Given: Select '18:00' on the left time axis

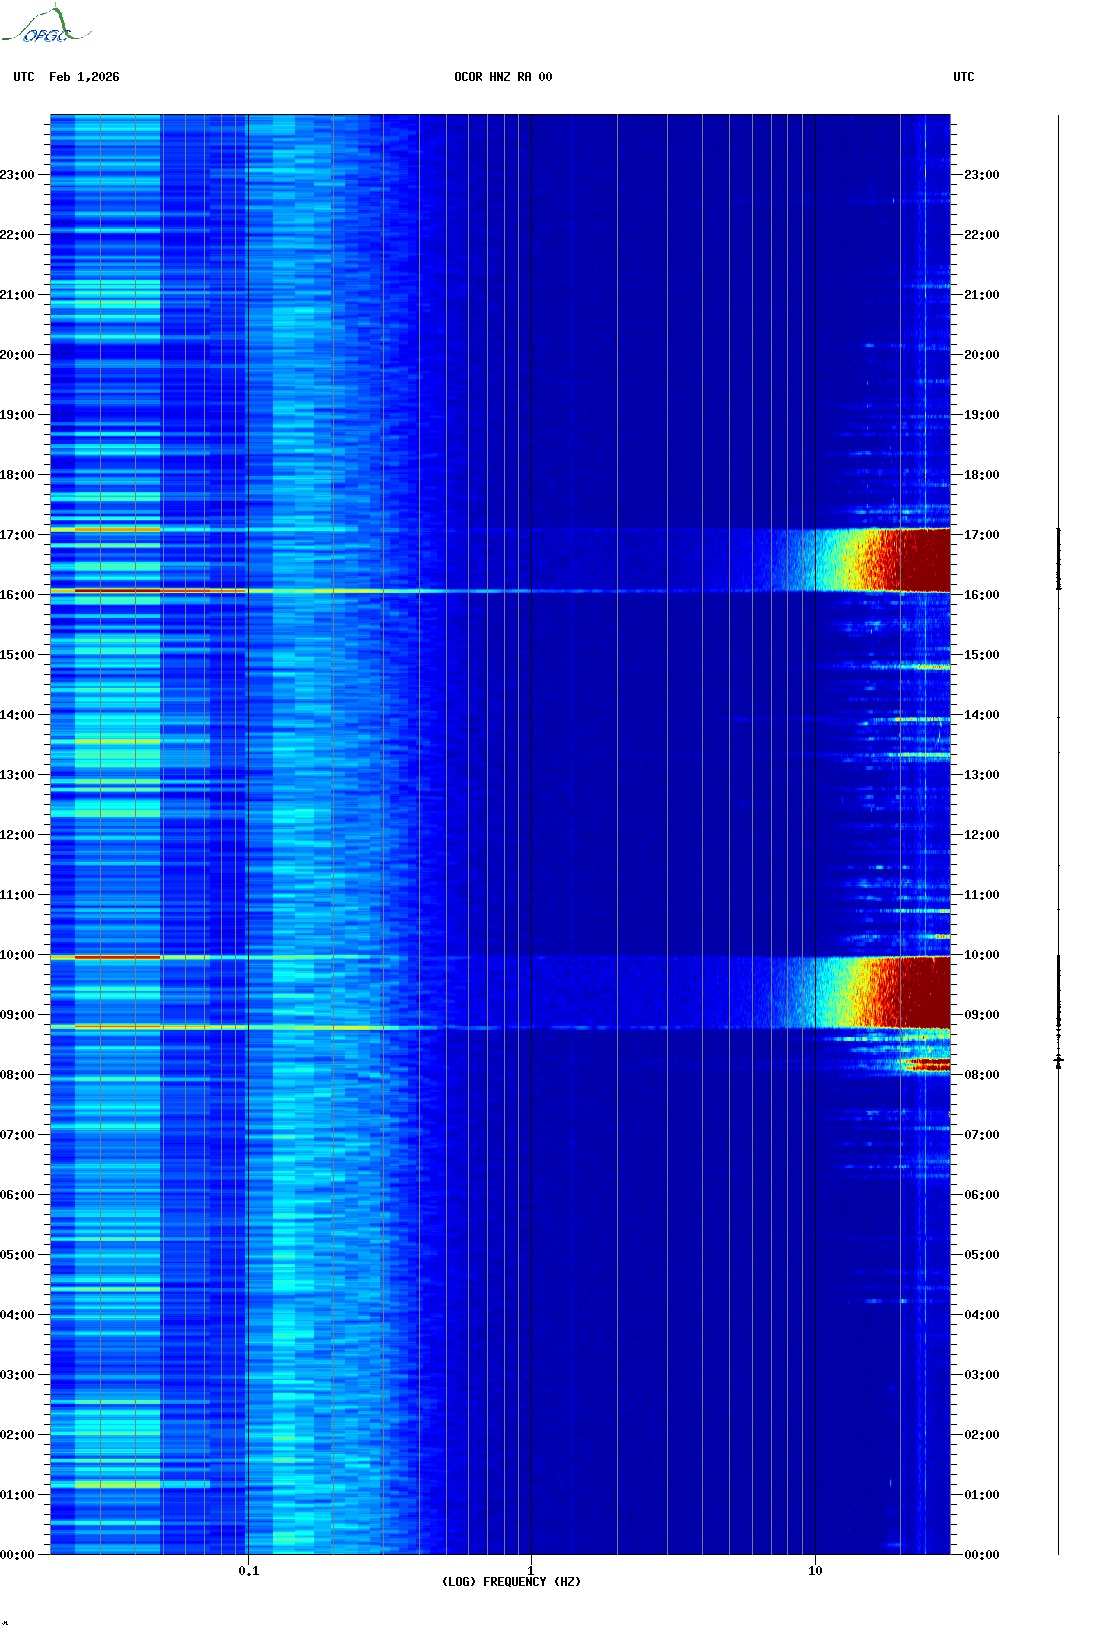Looking at the screenshot, I should [x=17, y=475].
